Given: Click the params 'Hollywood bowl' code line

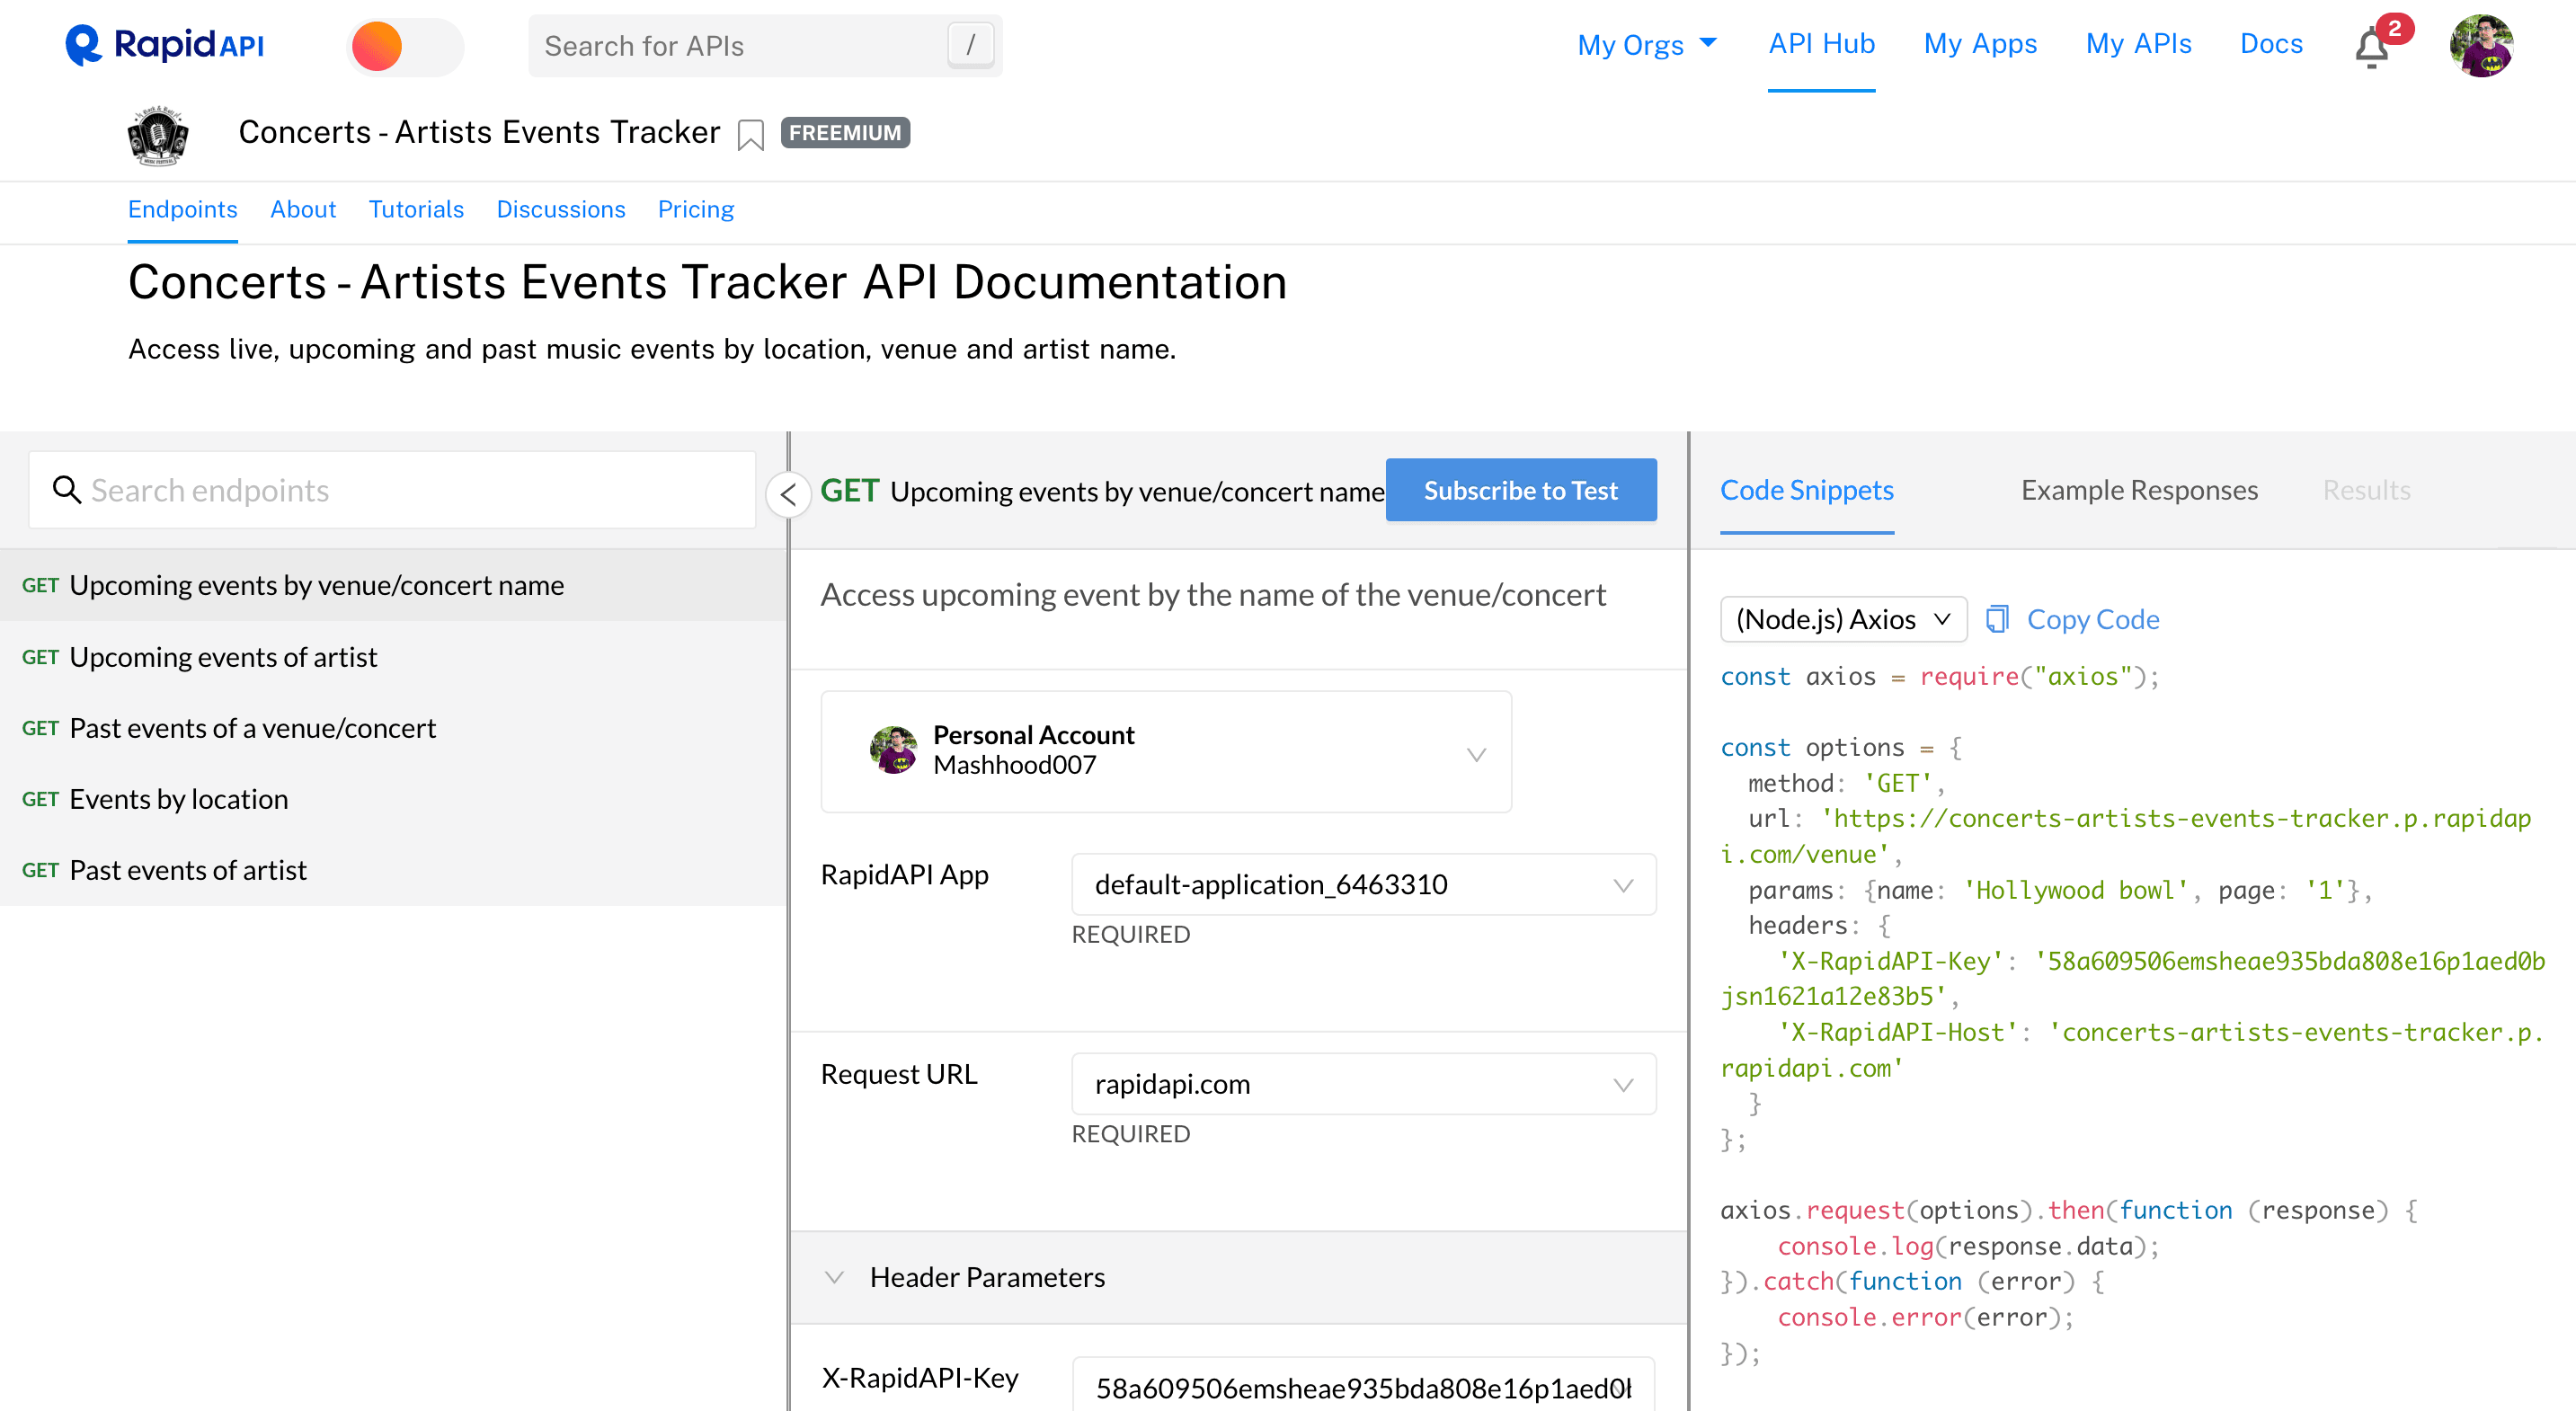Looking at the screenshot, I should (2059, 890).
